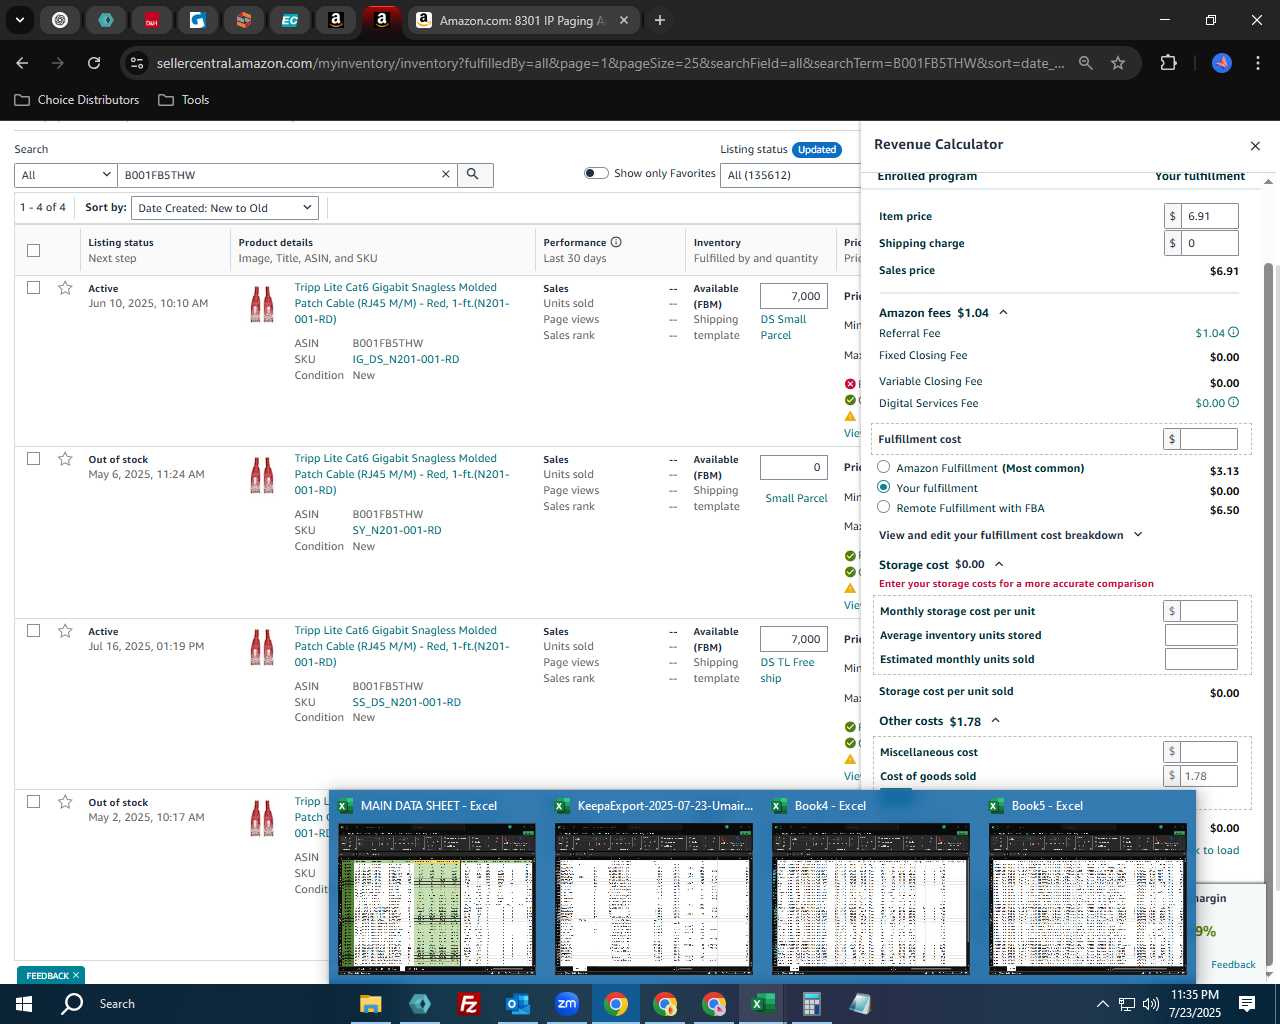This screenshot has height=1024, width=1280.
Task: Open the Choice Distributors bookmark folder
Action: (x=77, y=100)
